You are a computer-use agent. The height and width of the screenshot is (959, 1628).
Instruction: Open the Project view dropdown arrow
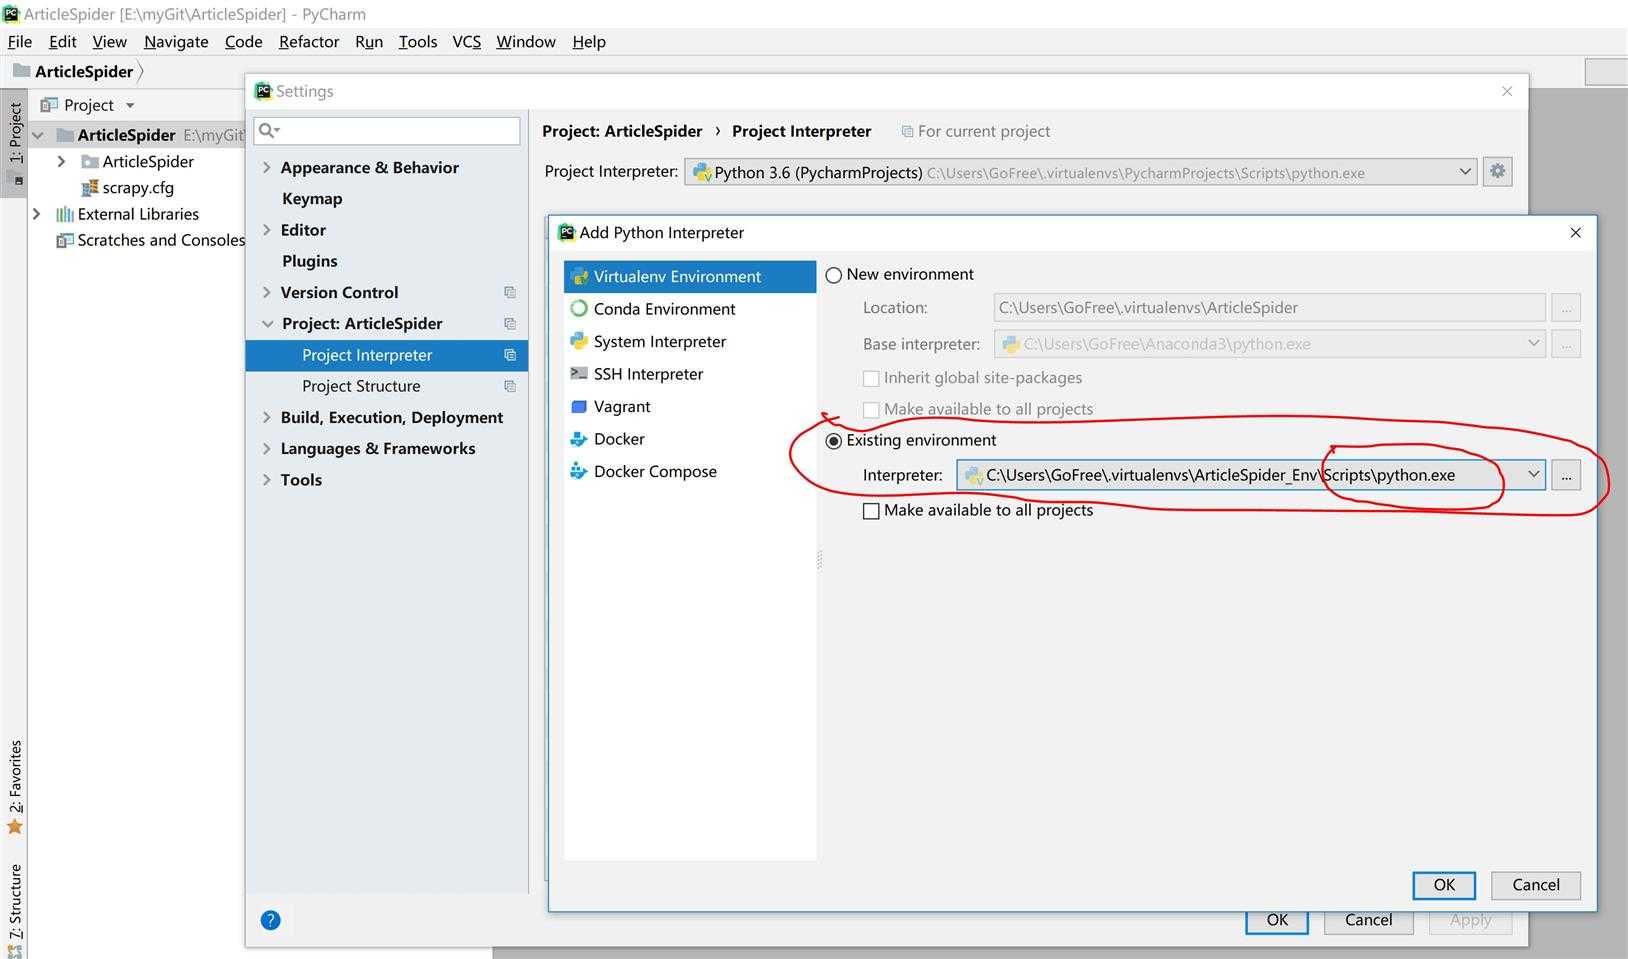(130, 105)
